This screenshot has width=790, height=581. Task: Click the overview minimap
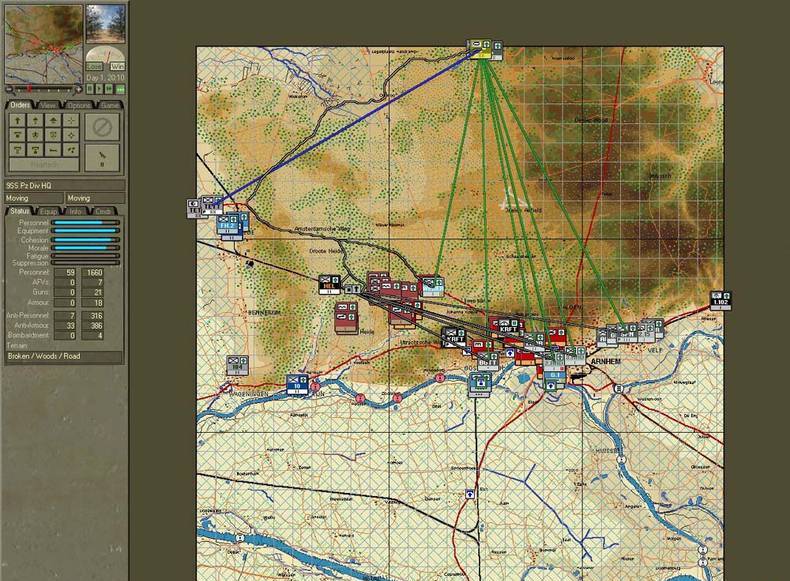(41, 43)
